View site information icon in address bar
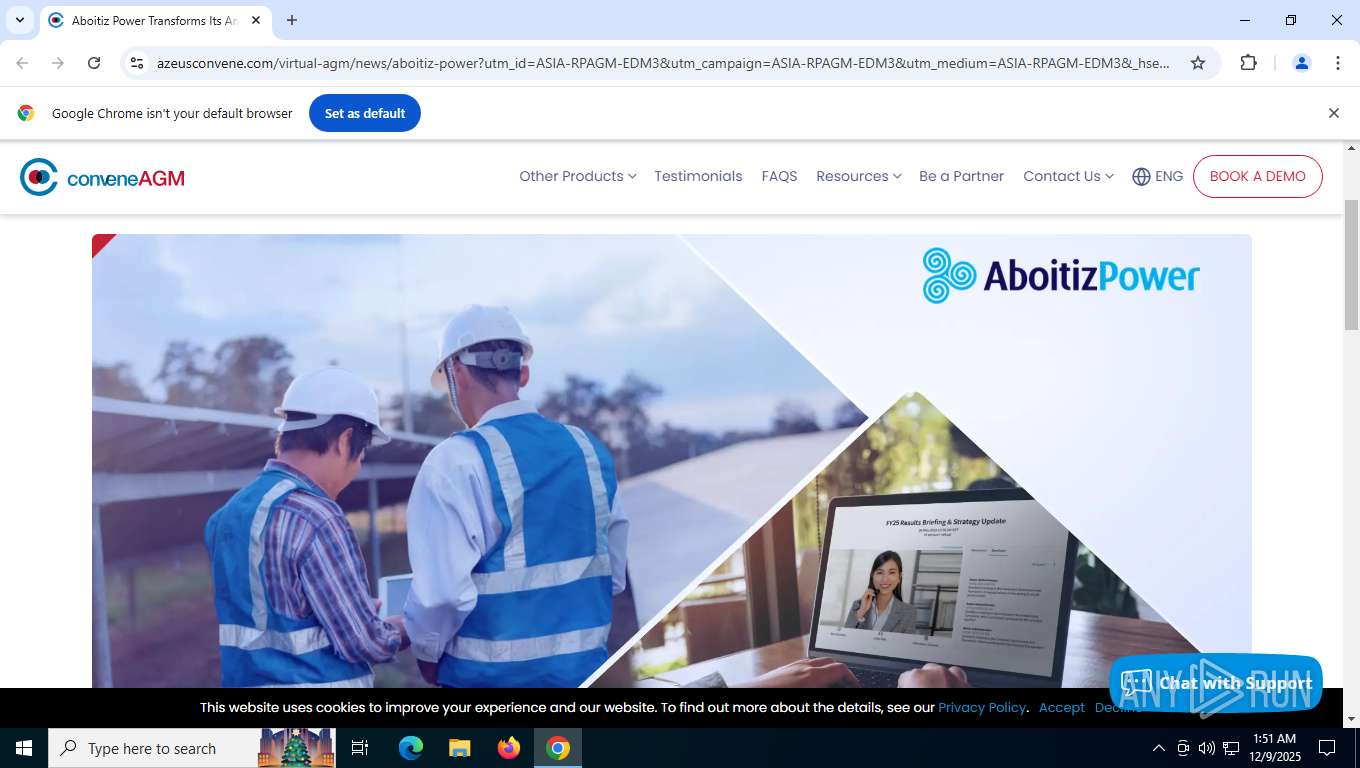This screenshot has width=1360, height=768. pyautogui.click(x=138, y=63)
